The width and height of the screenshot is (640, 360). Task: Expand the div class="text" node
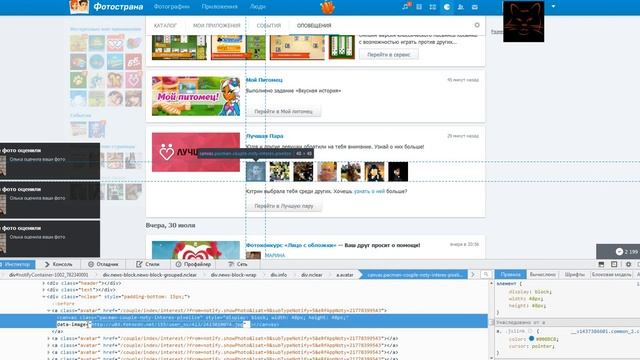[x=44, y=290]
